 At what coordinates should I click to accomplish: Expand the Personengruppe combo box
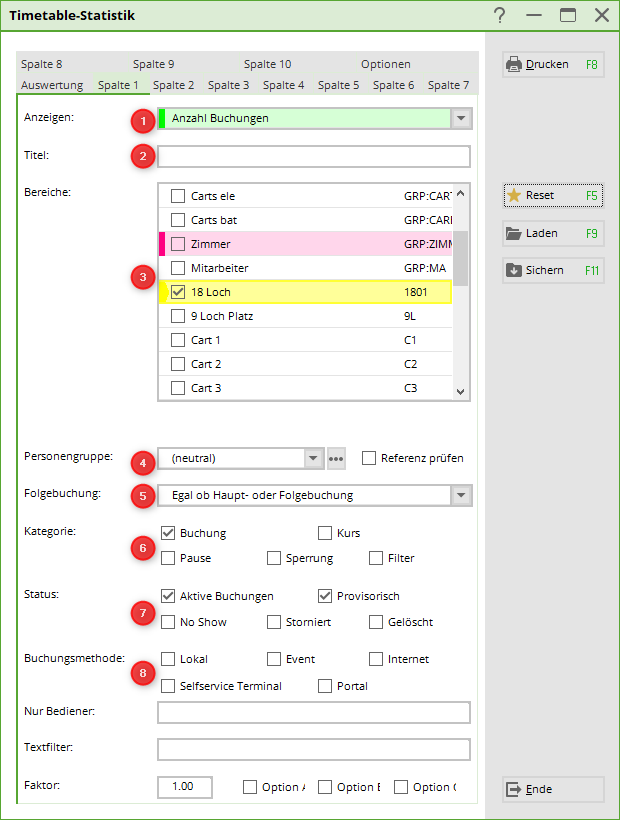[x=314, y=459]
